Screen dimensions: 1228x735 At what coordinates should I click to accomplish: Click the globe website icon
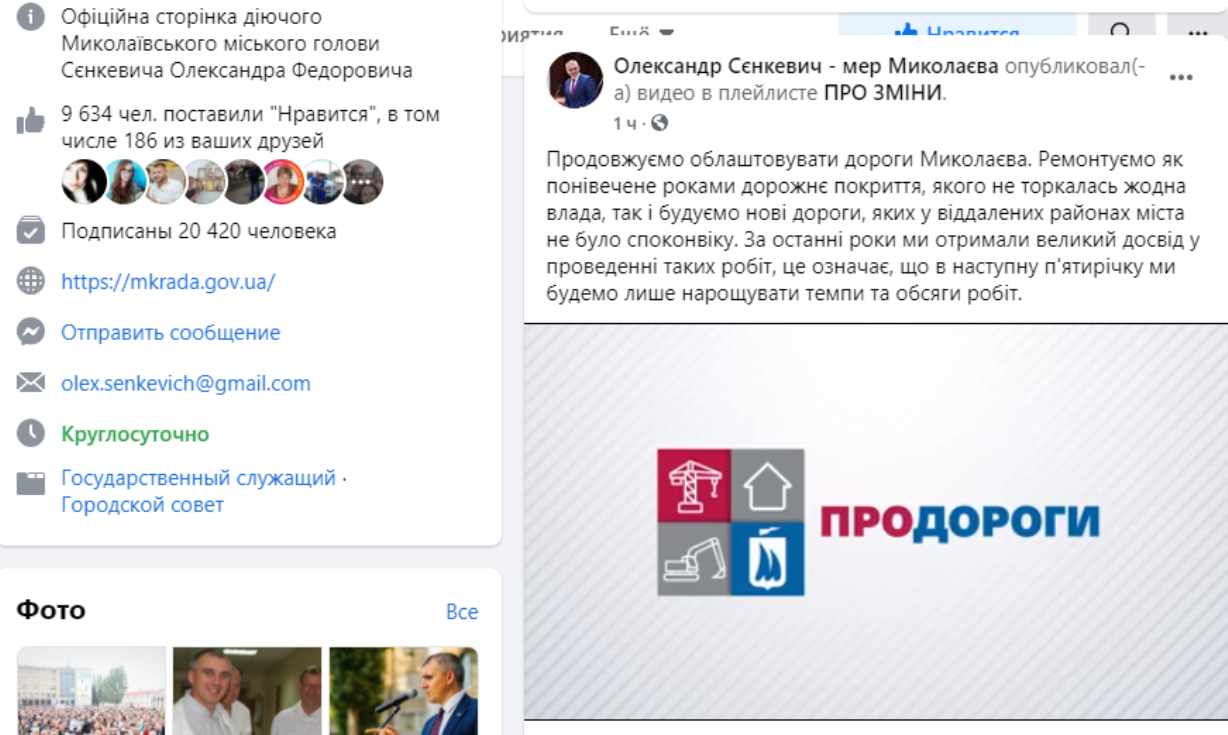[31, 282]
